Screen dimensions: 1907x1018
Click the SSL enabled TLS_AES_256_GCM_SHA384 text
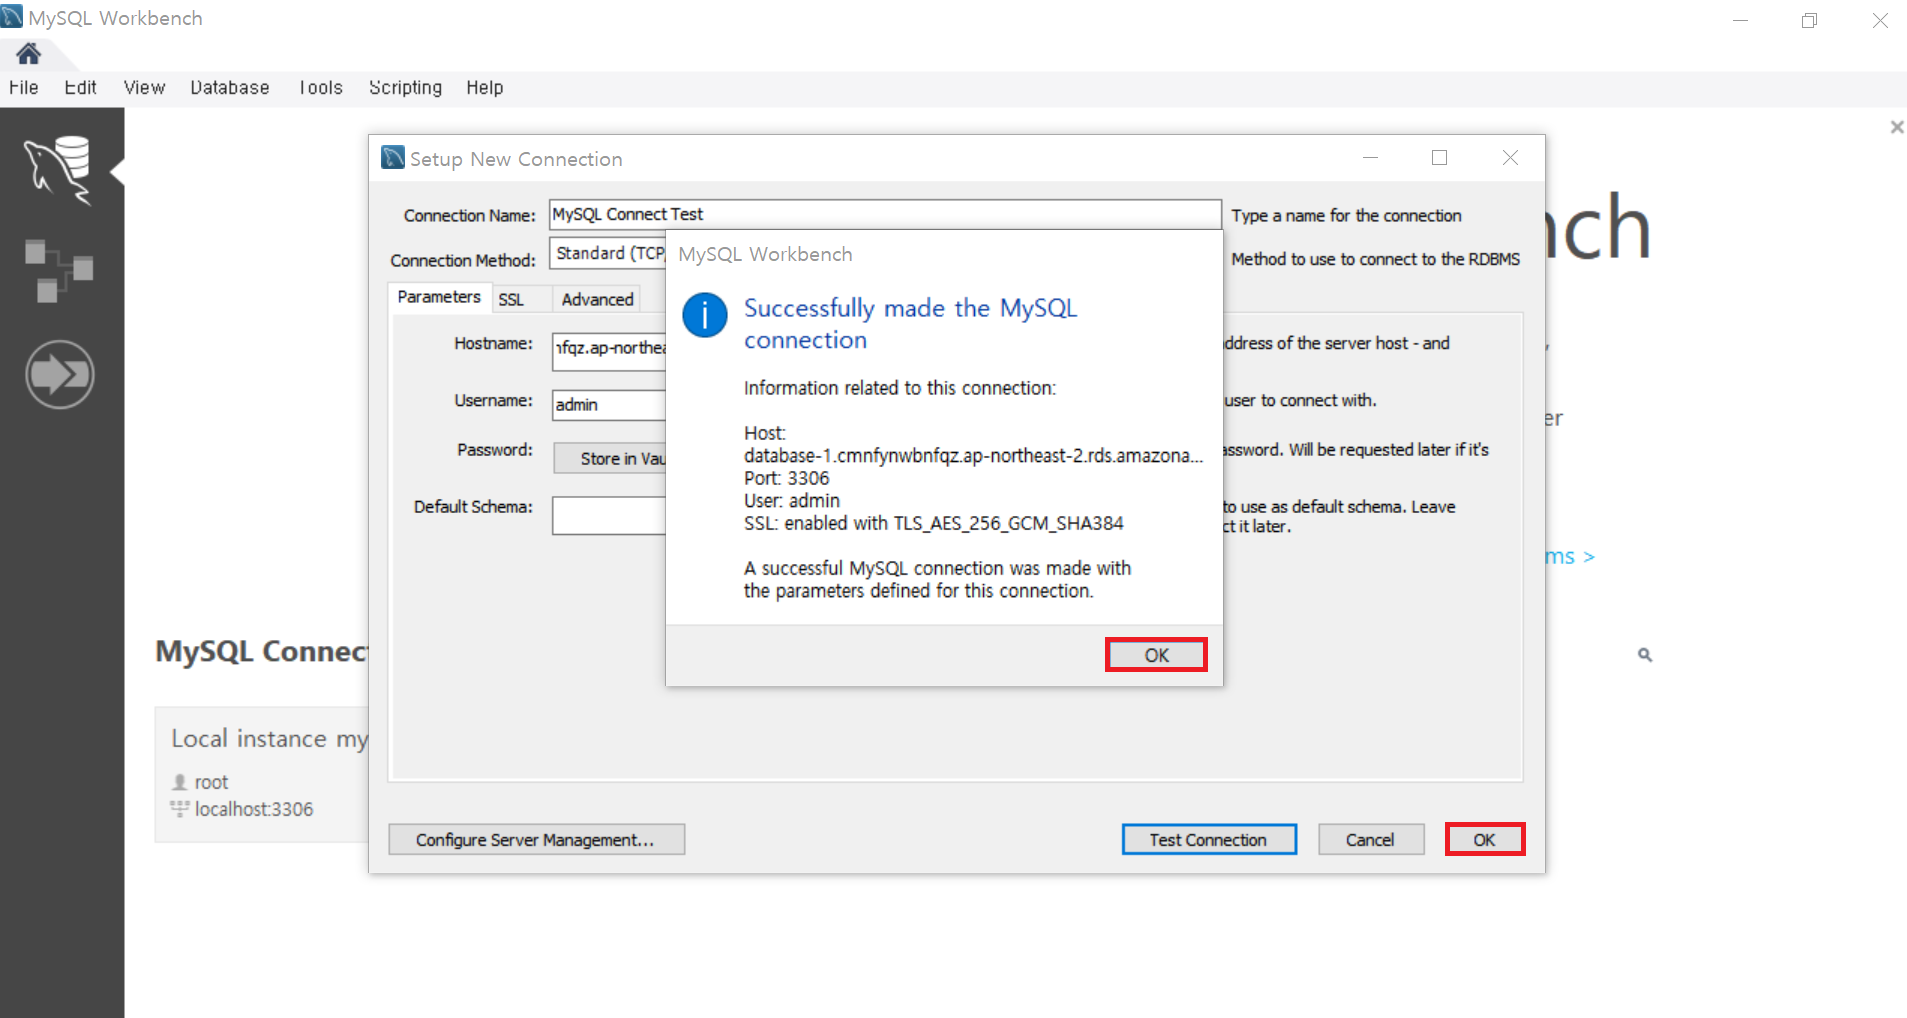(934, 523)
